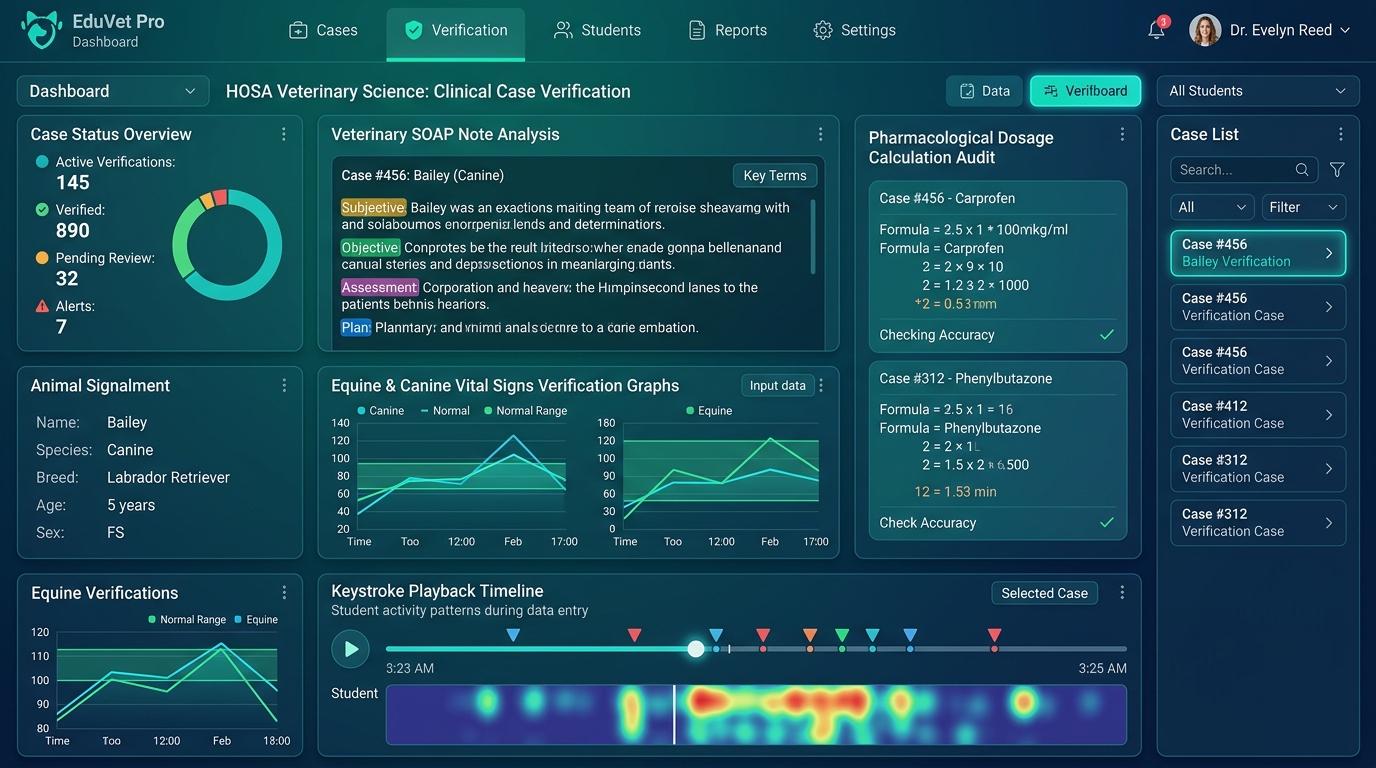Switch to the Verifboard view
Viewport: 1376px width, 768px height.
(x=1085, y=91)
